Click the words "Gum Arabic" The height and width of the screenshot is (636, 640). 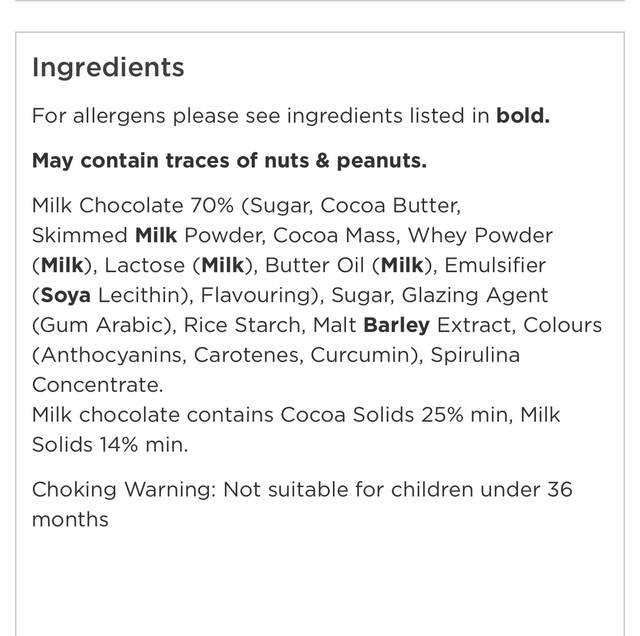(x=91, y=326)
